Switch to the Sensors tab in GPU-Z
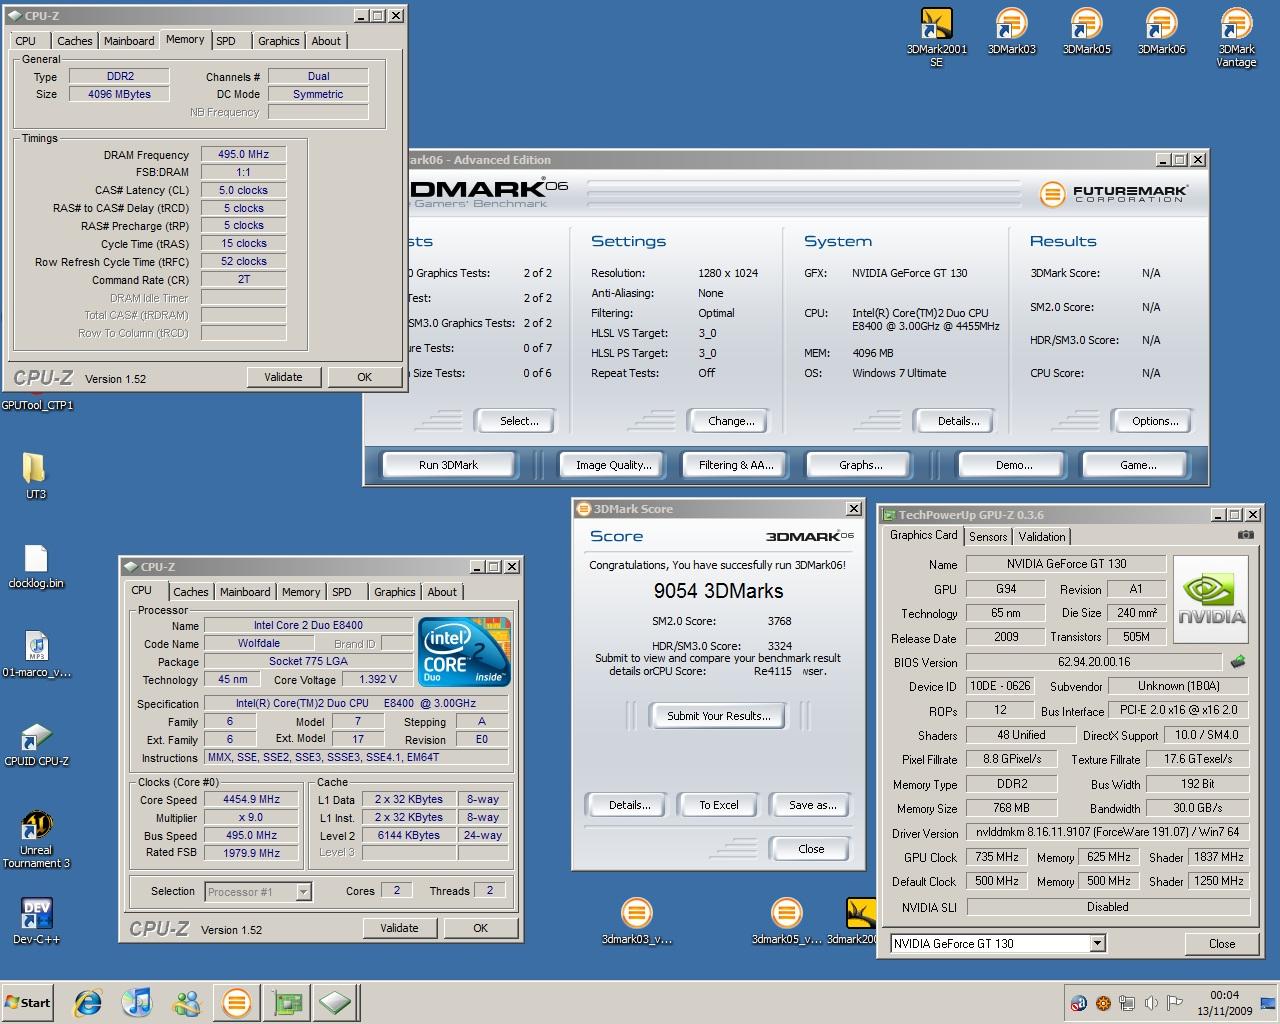 click(x=988, y=537)
